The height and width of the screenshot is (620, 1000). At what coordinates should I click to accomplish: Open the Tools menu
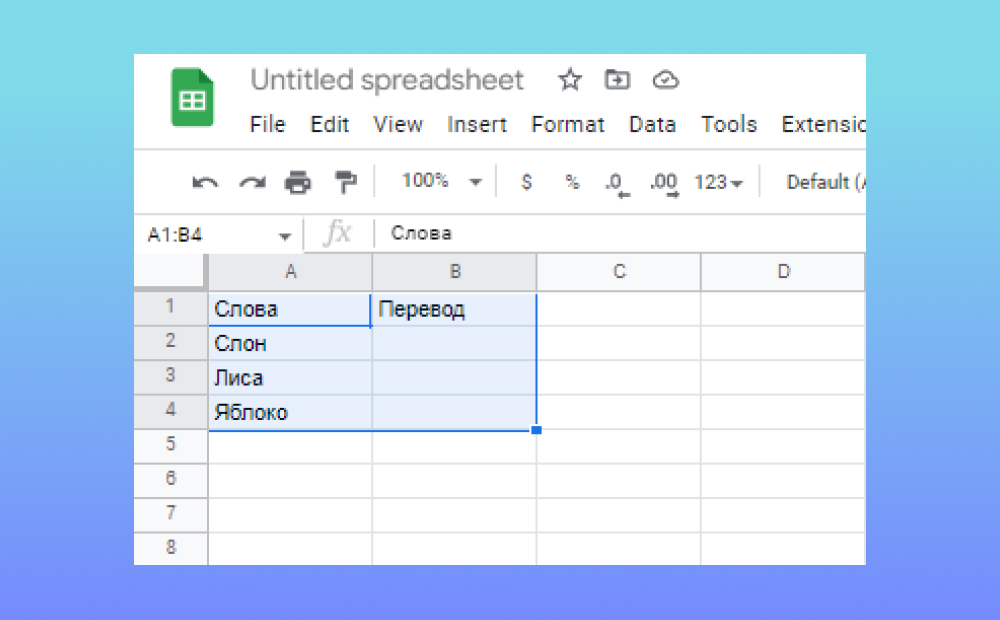728,124
